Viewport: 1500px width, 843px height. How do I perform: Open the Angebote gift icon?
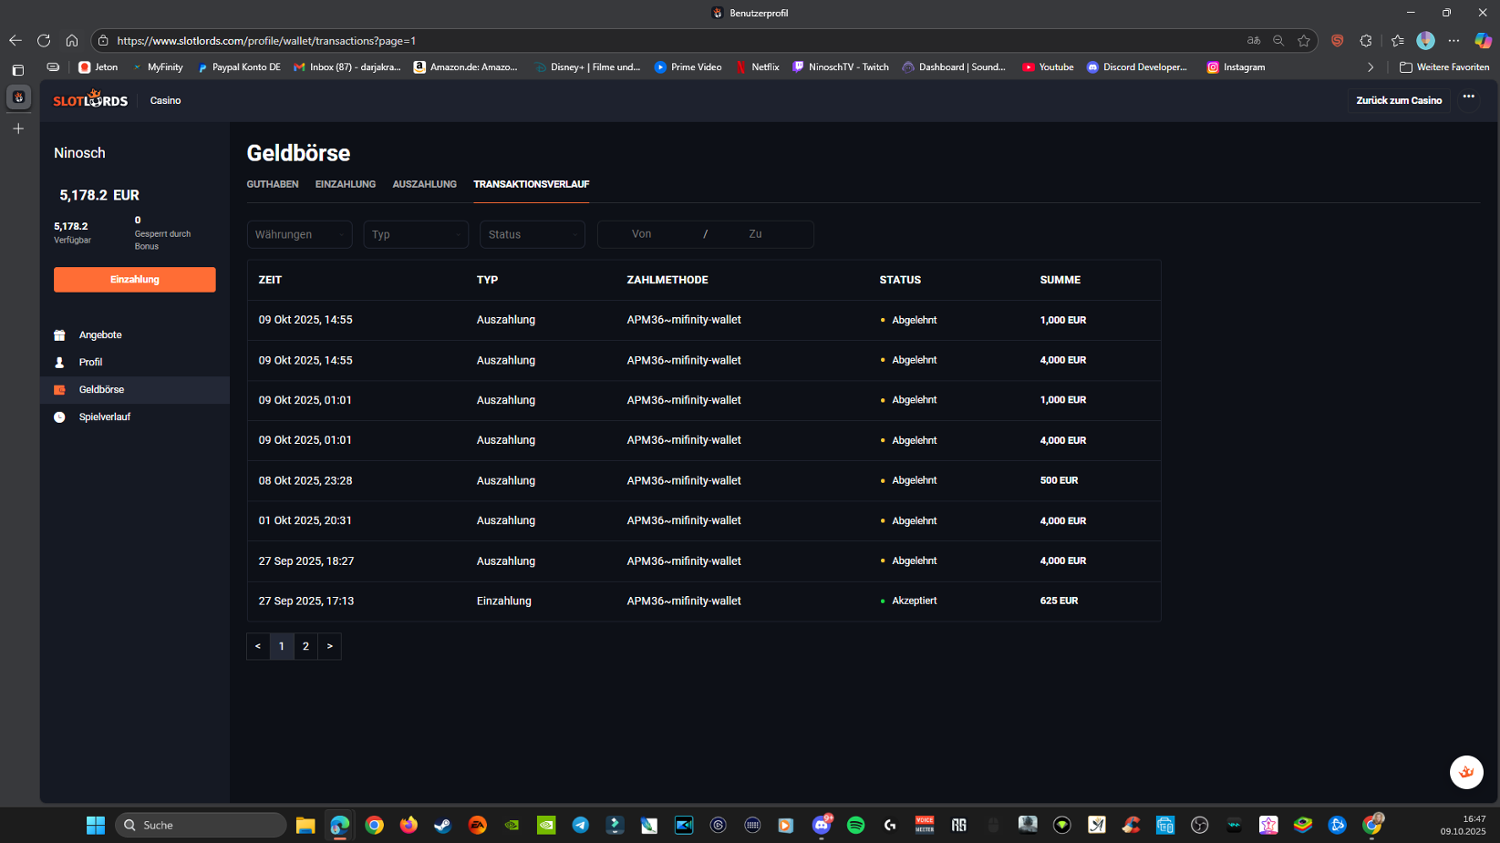[x=60, y=335]
